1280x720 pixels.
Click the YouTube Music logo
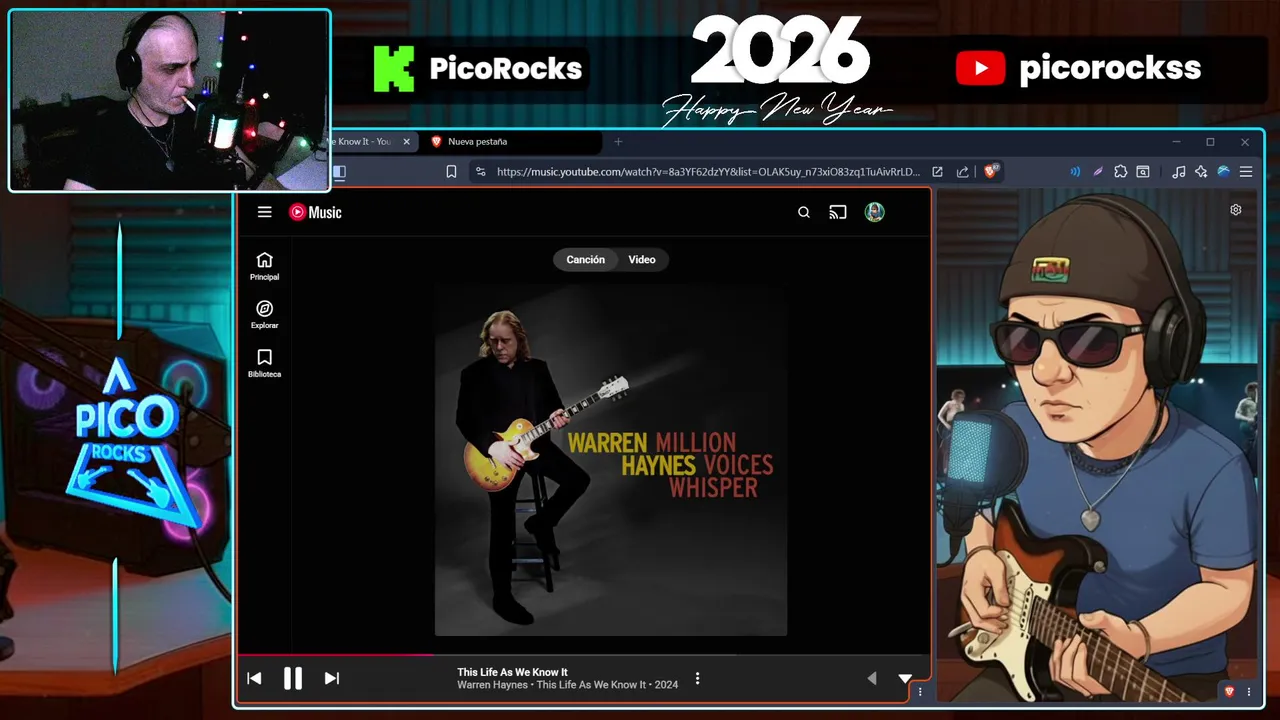click(315, 212)
